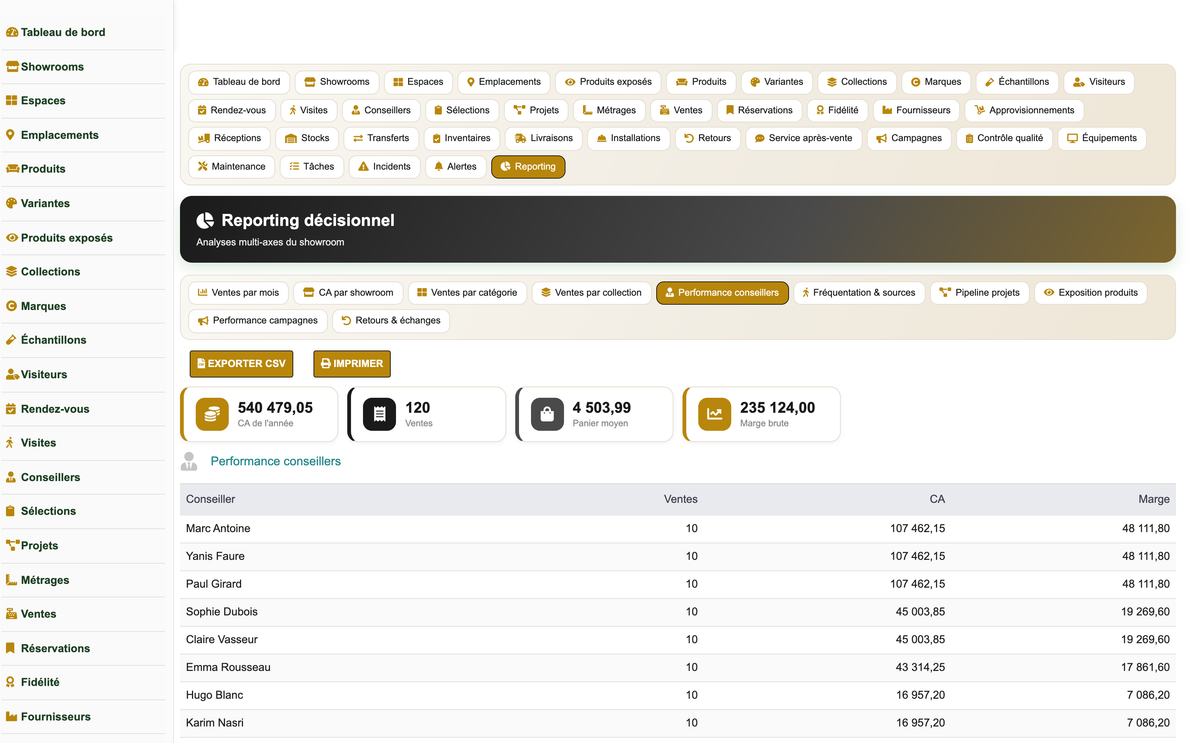Open the Incidents warning navigation chip
The height and width of the screenshot is (743, 1200).
385,167
